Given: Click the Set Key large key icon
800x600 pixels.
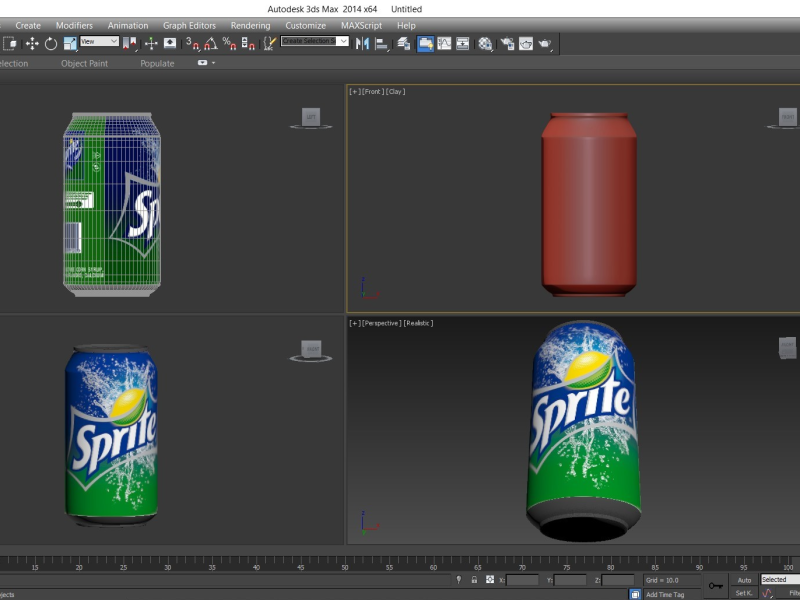Looking at the screenshot, I should pos(715,586).
